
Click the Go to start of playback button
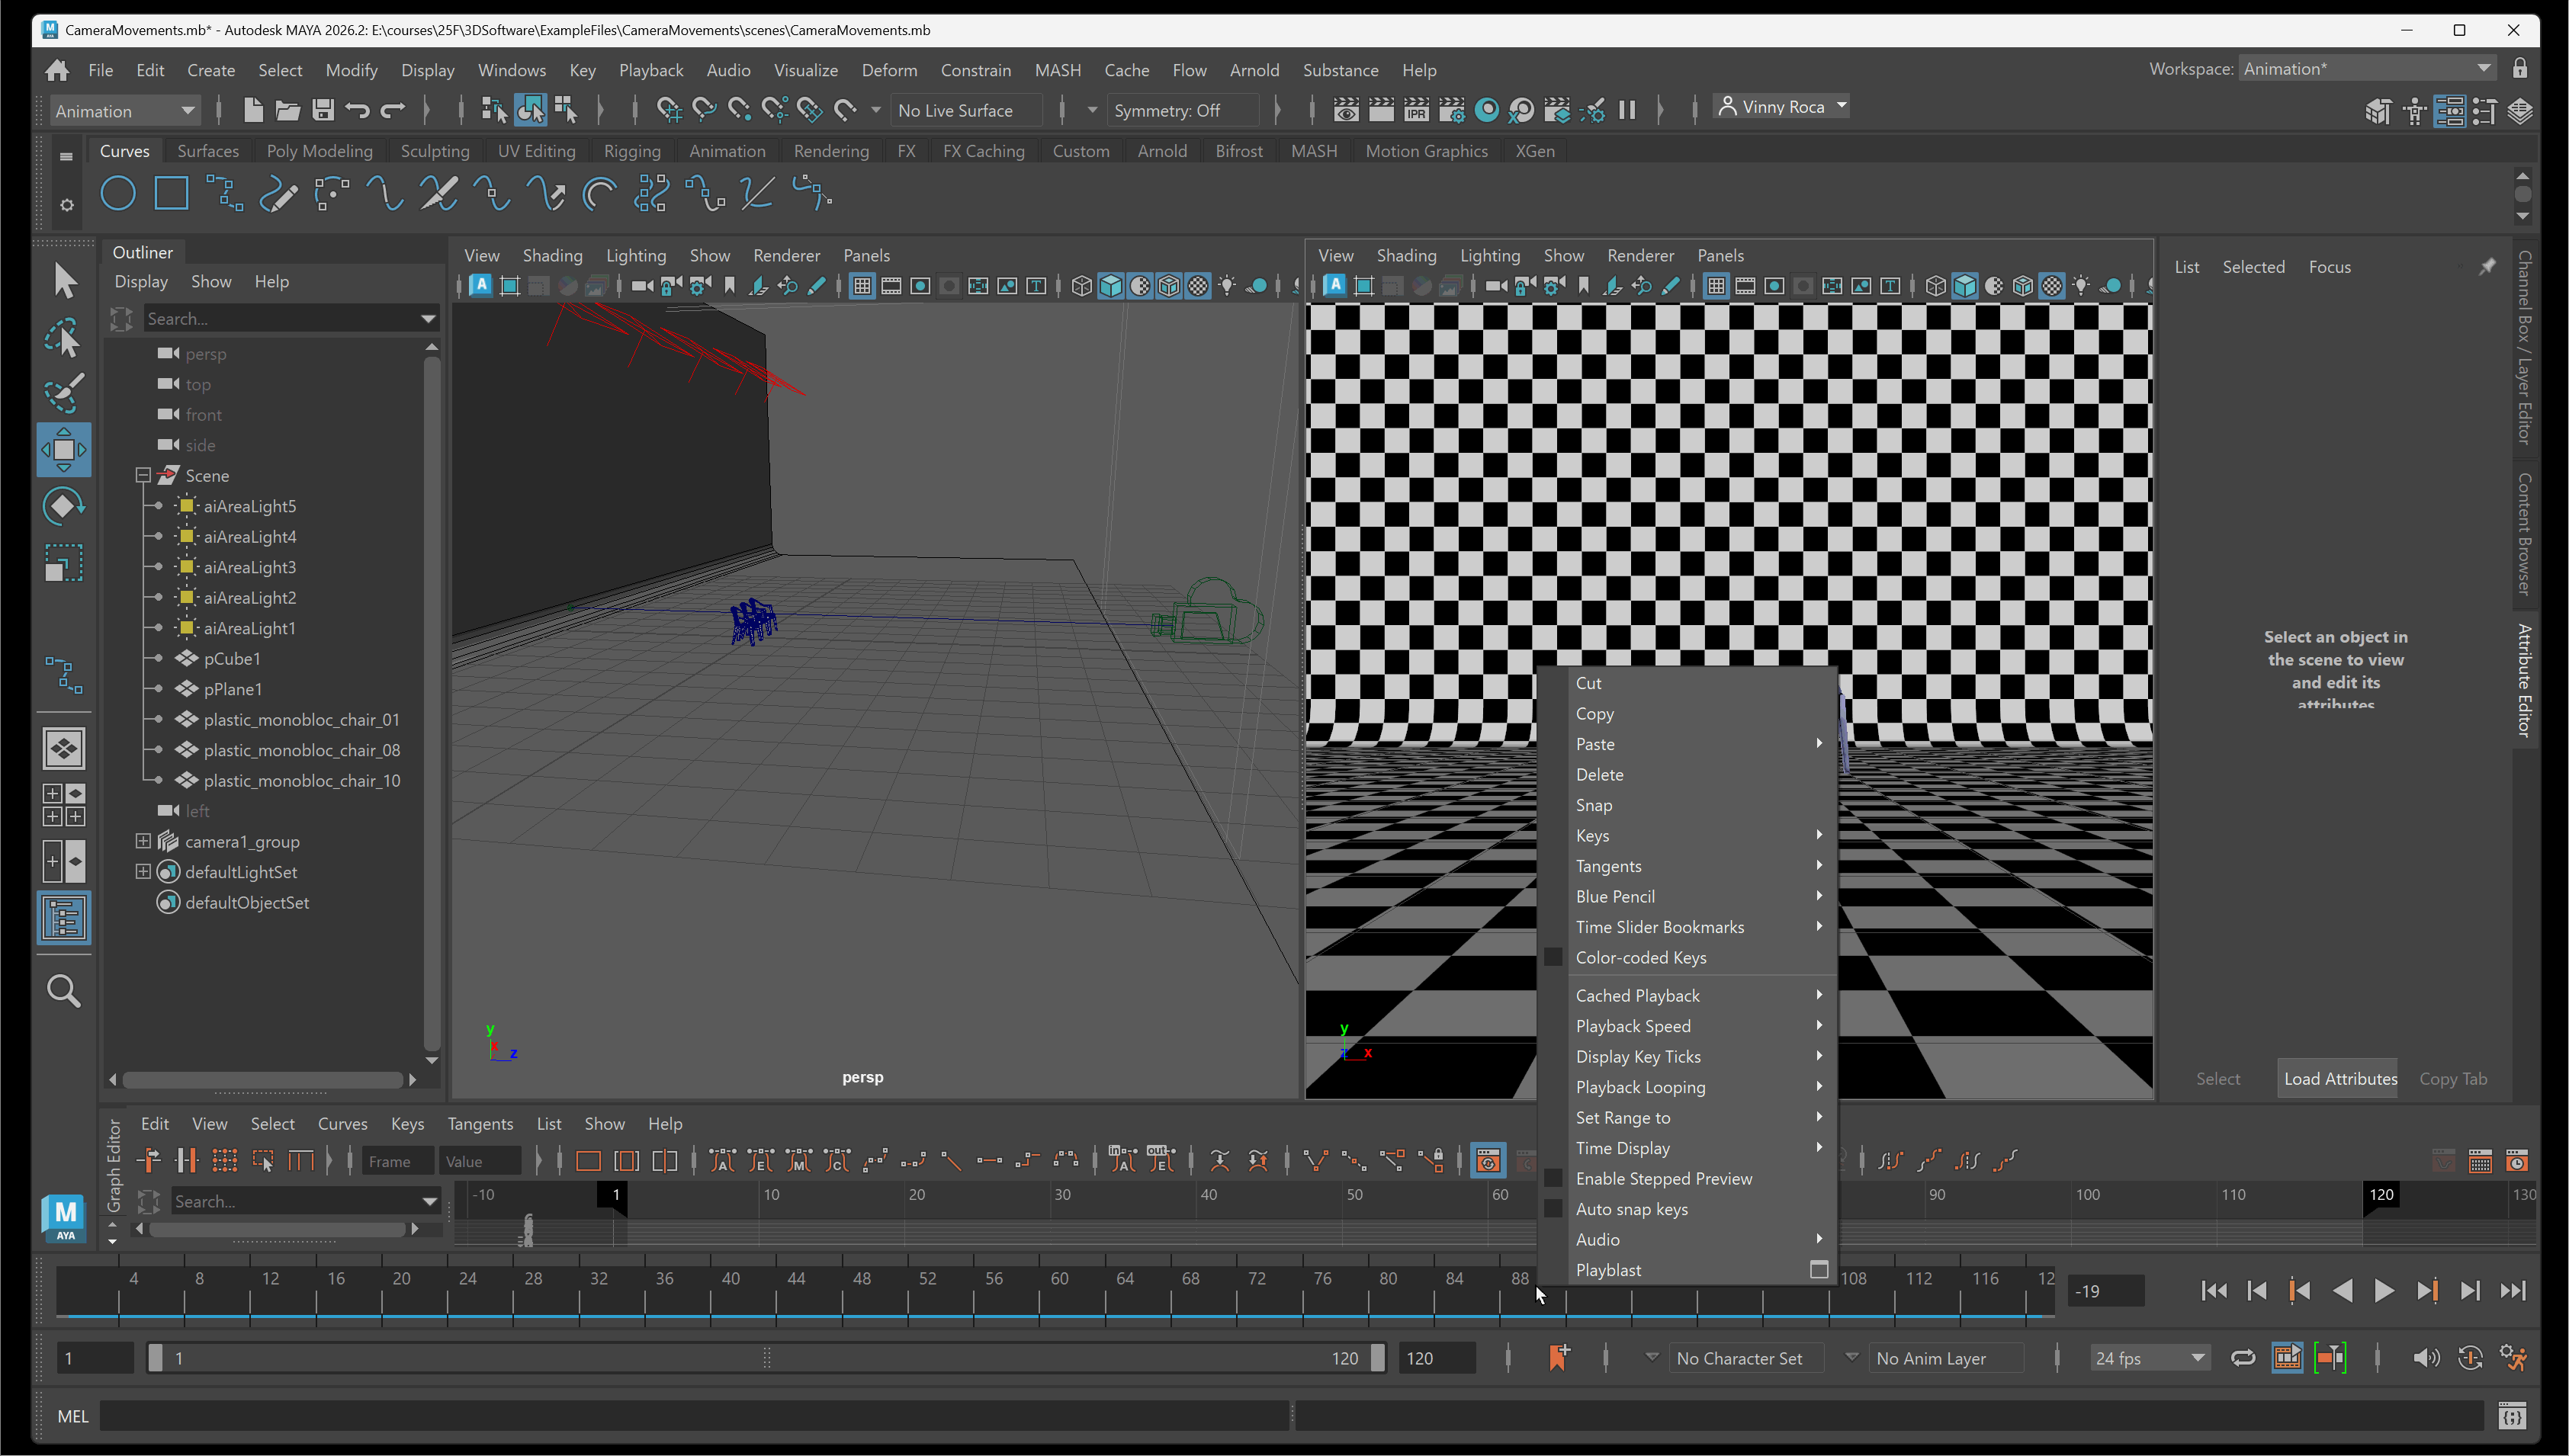2214,1291
